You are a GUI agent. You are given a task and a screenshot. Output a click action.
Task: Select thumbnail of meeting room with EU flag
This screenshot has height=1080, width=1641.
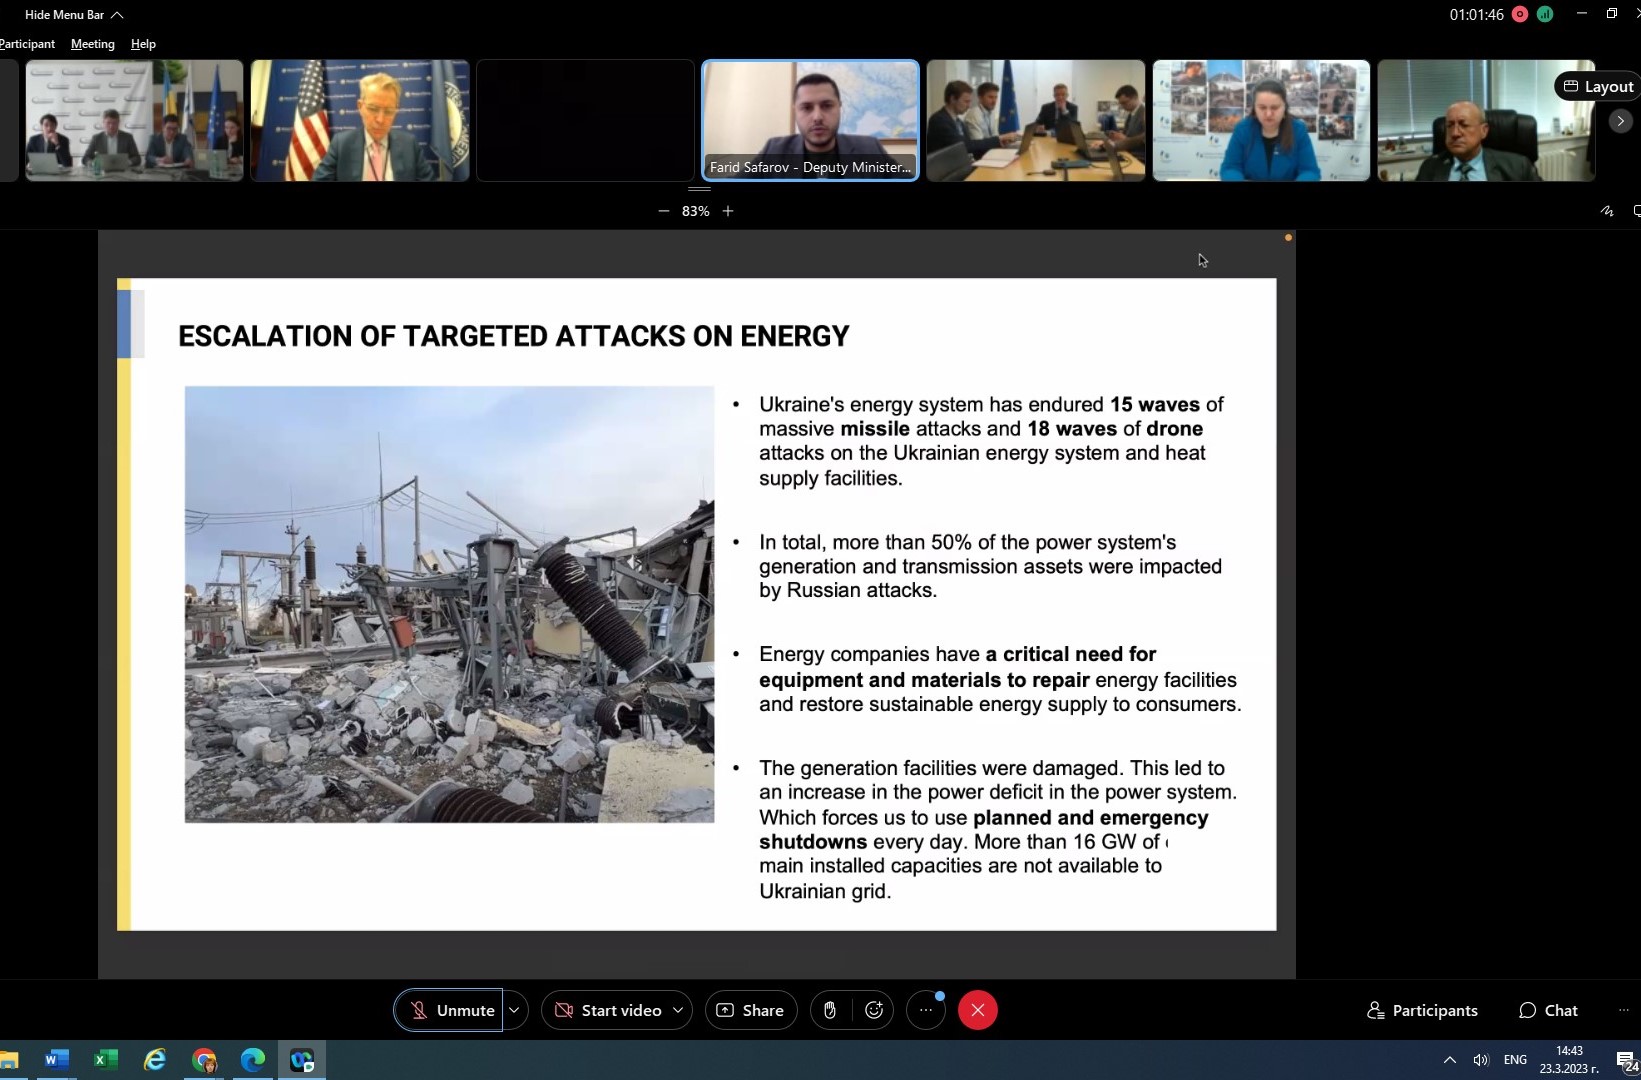coord(1036,120)
